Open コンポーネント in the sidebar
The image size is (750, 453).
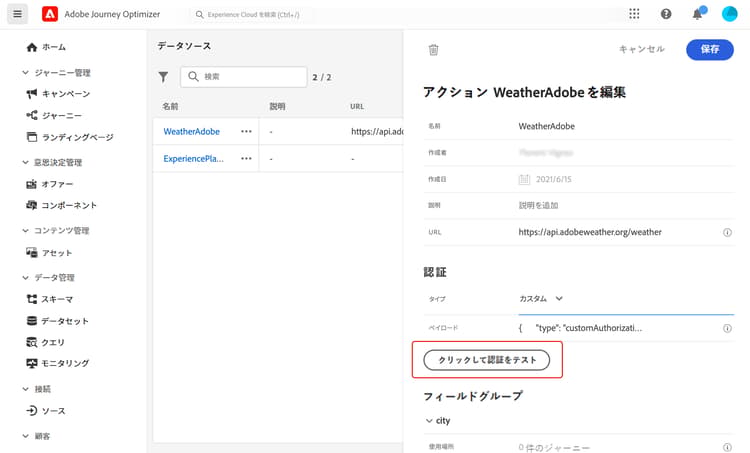[69, 205]
